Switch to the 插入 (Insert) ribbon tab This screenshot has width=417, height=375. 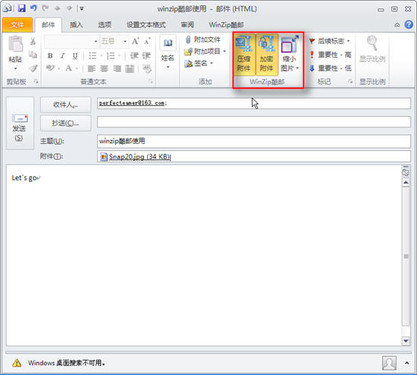point(76,25)
